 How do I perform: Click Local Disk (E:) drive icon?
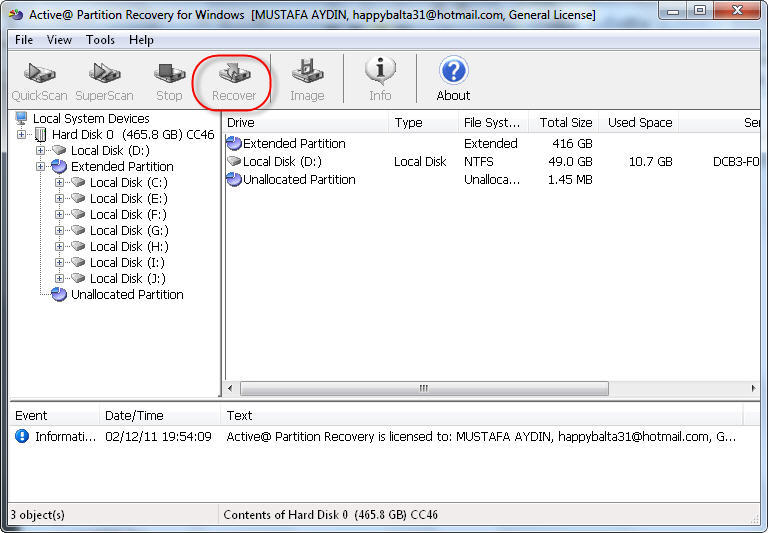pos(78,198)
